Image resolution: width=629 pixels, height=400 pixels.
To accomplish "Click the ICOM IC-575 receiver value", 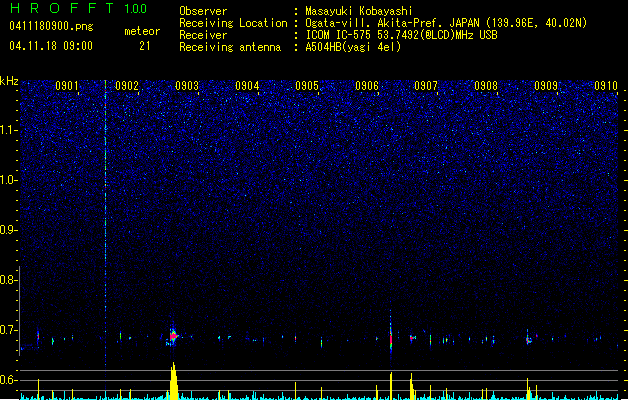I will pyautogui.click(x=401, y=35).
